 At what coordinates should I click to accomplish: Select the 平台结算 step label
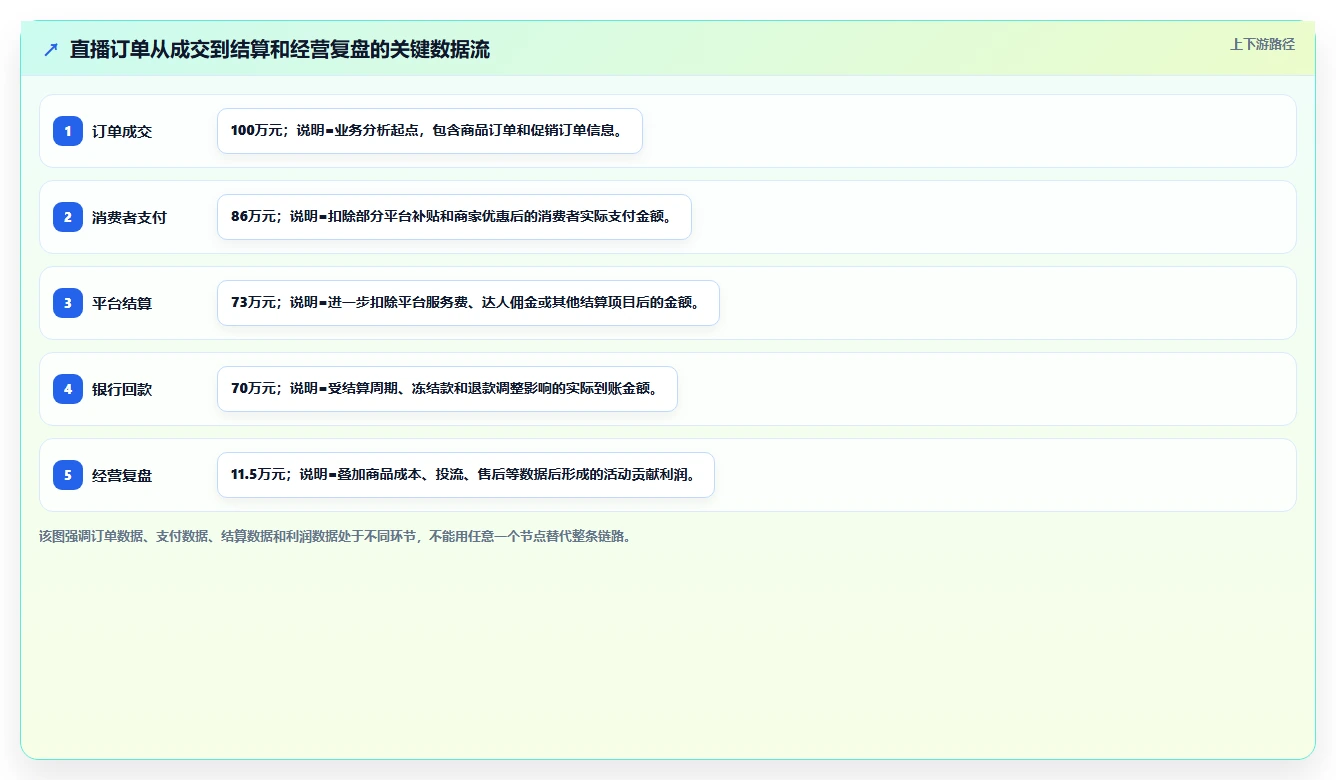pyautogui.click(x=122, y=303)
